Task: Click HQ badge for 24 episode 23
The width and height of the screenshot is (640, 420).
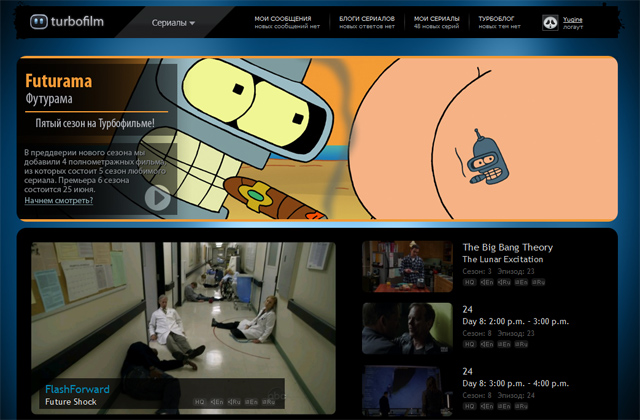Action: [x=469, y=344]
